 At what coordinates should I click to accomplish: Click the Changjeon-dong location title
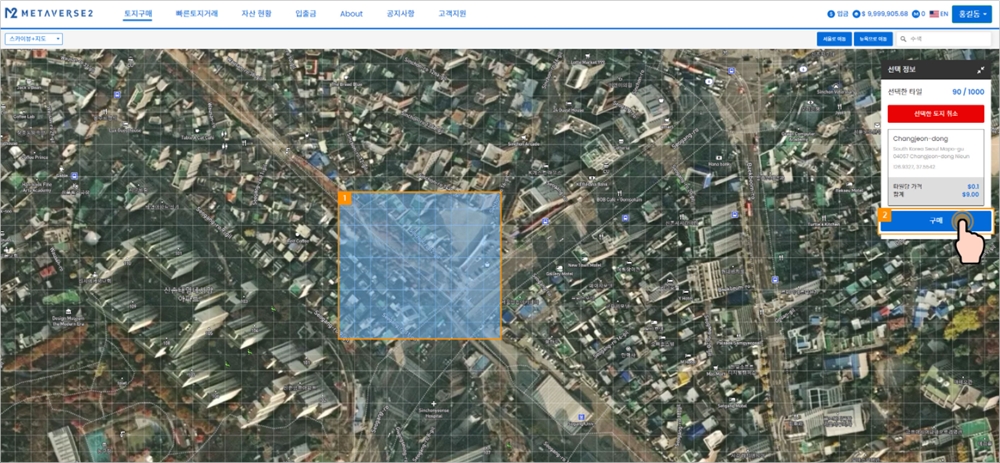920,138
